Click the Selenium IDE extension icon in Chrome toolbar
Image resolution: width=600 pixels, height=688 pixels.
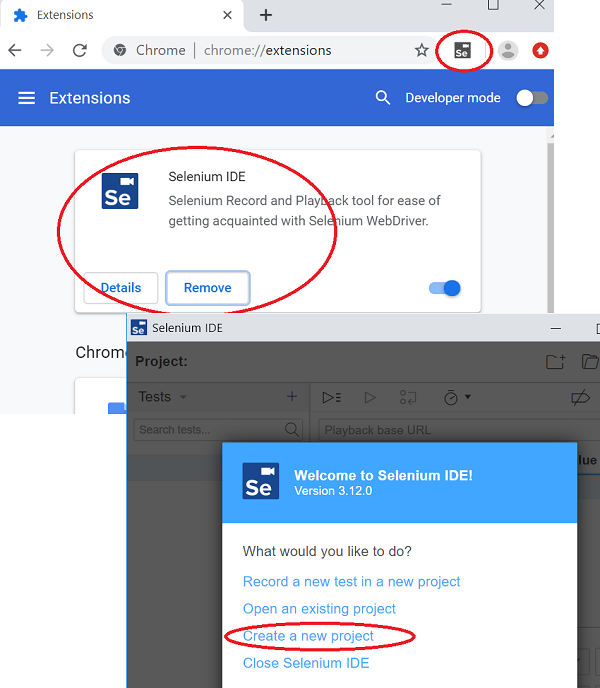462,50
